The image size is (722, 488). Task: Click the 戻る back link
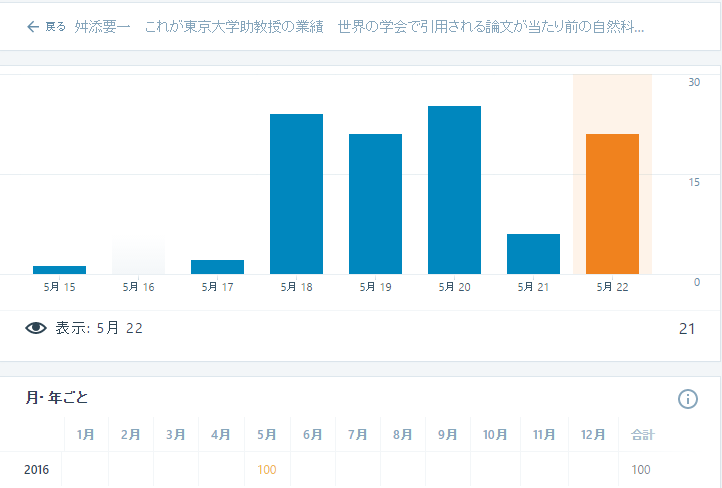[x=56, y=27]
